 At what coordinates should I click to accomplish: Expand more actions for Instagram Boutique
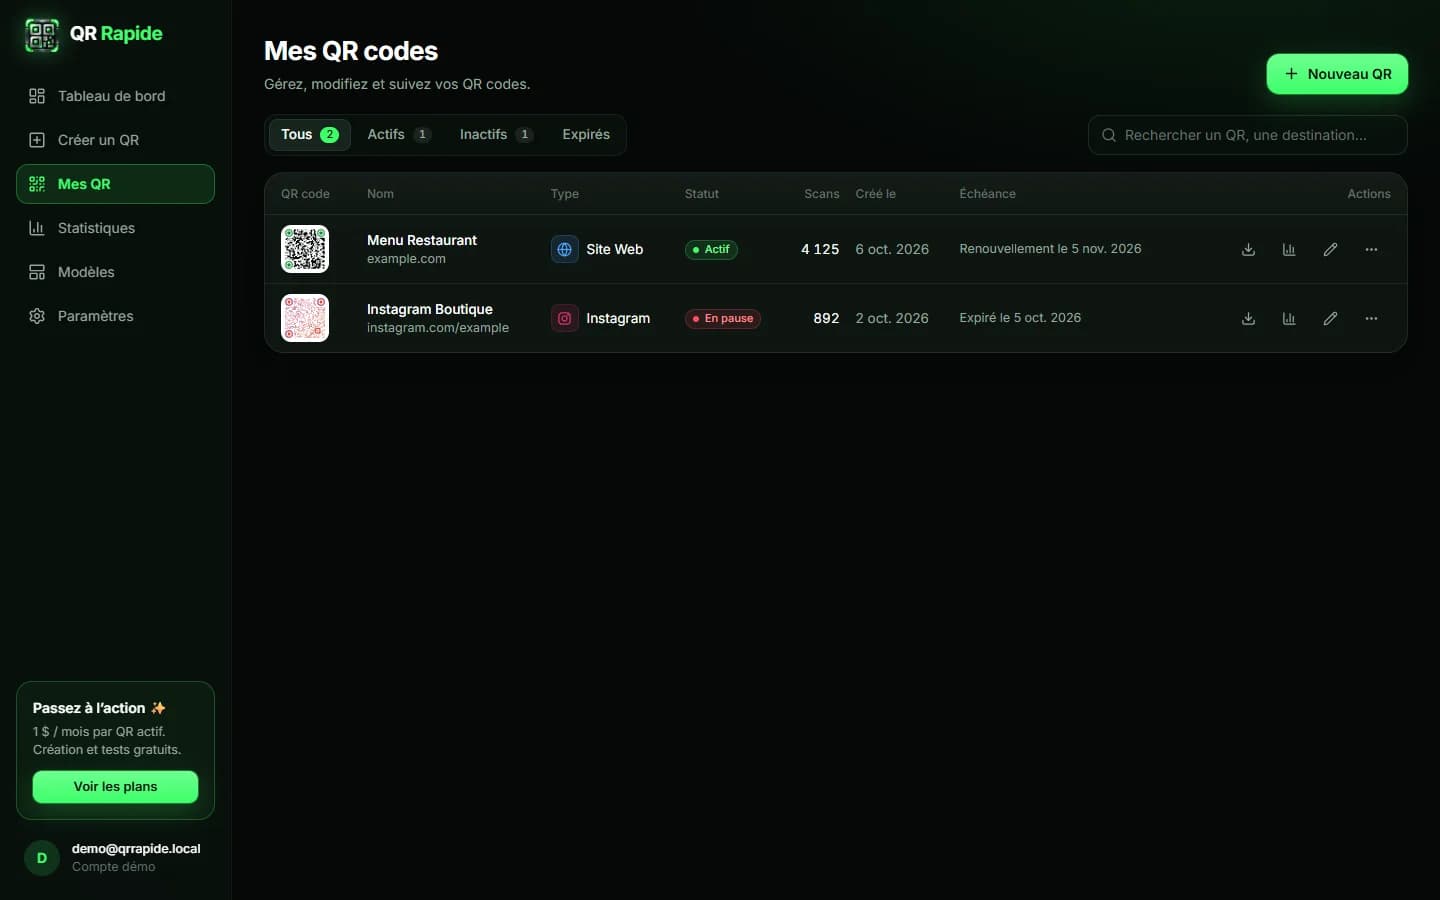(1371, 318)
